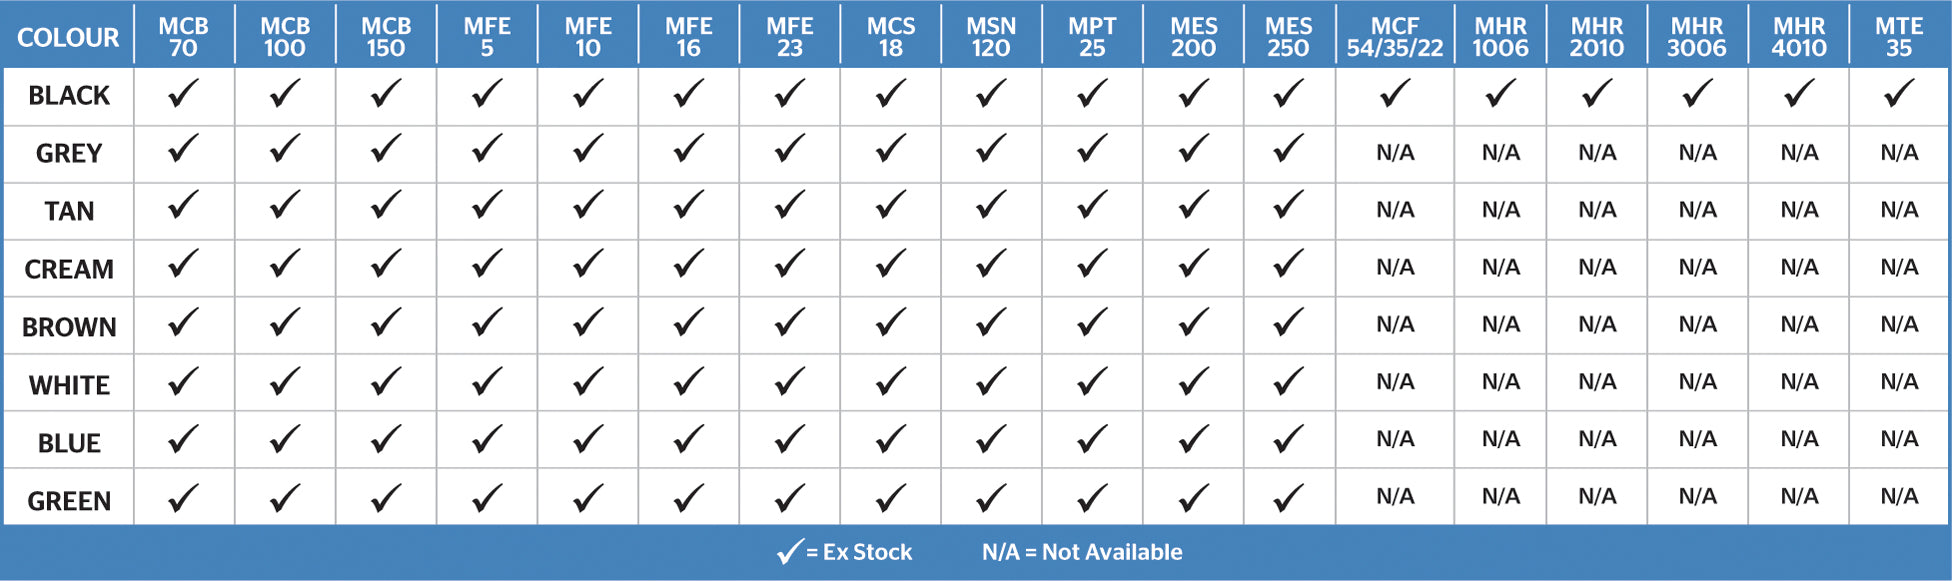The width and height of the screenshot is (1952, 581).
Task: Click the Black row checkmark under MTE 35
Action: point(1898,95)
